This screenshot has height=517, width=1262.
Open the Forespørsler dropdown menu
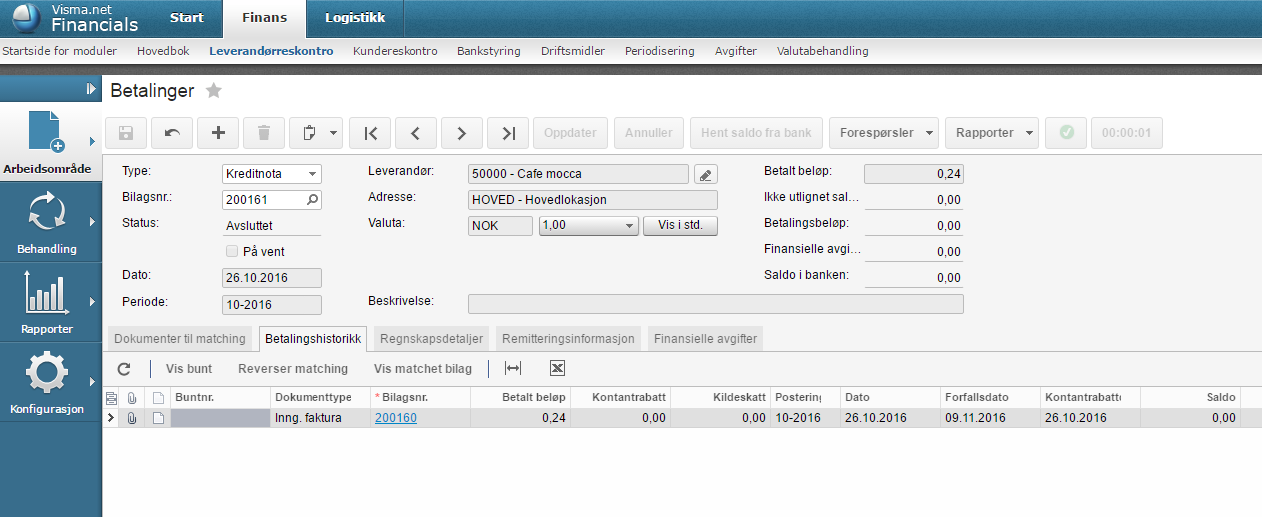click(884, 132)
